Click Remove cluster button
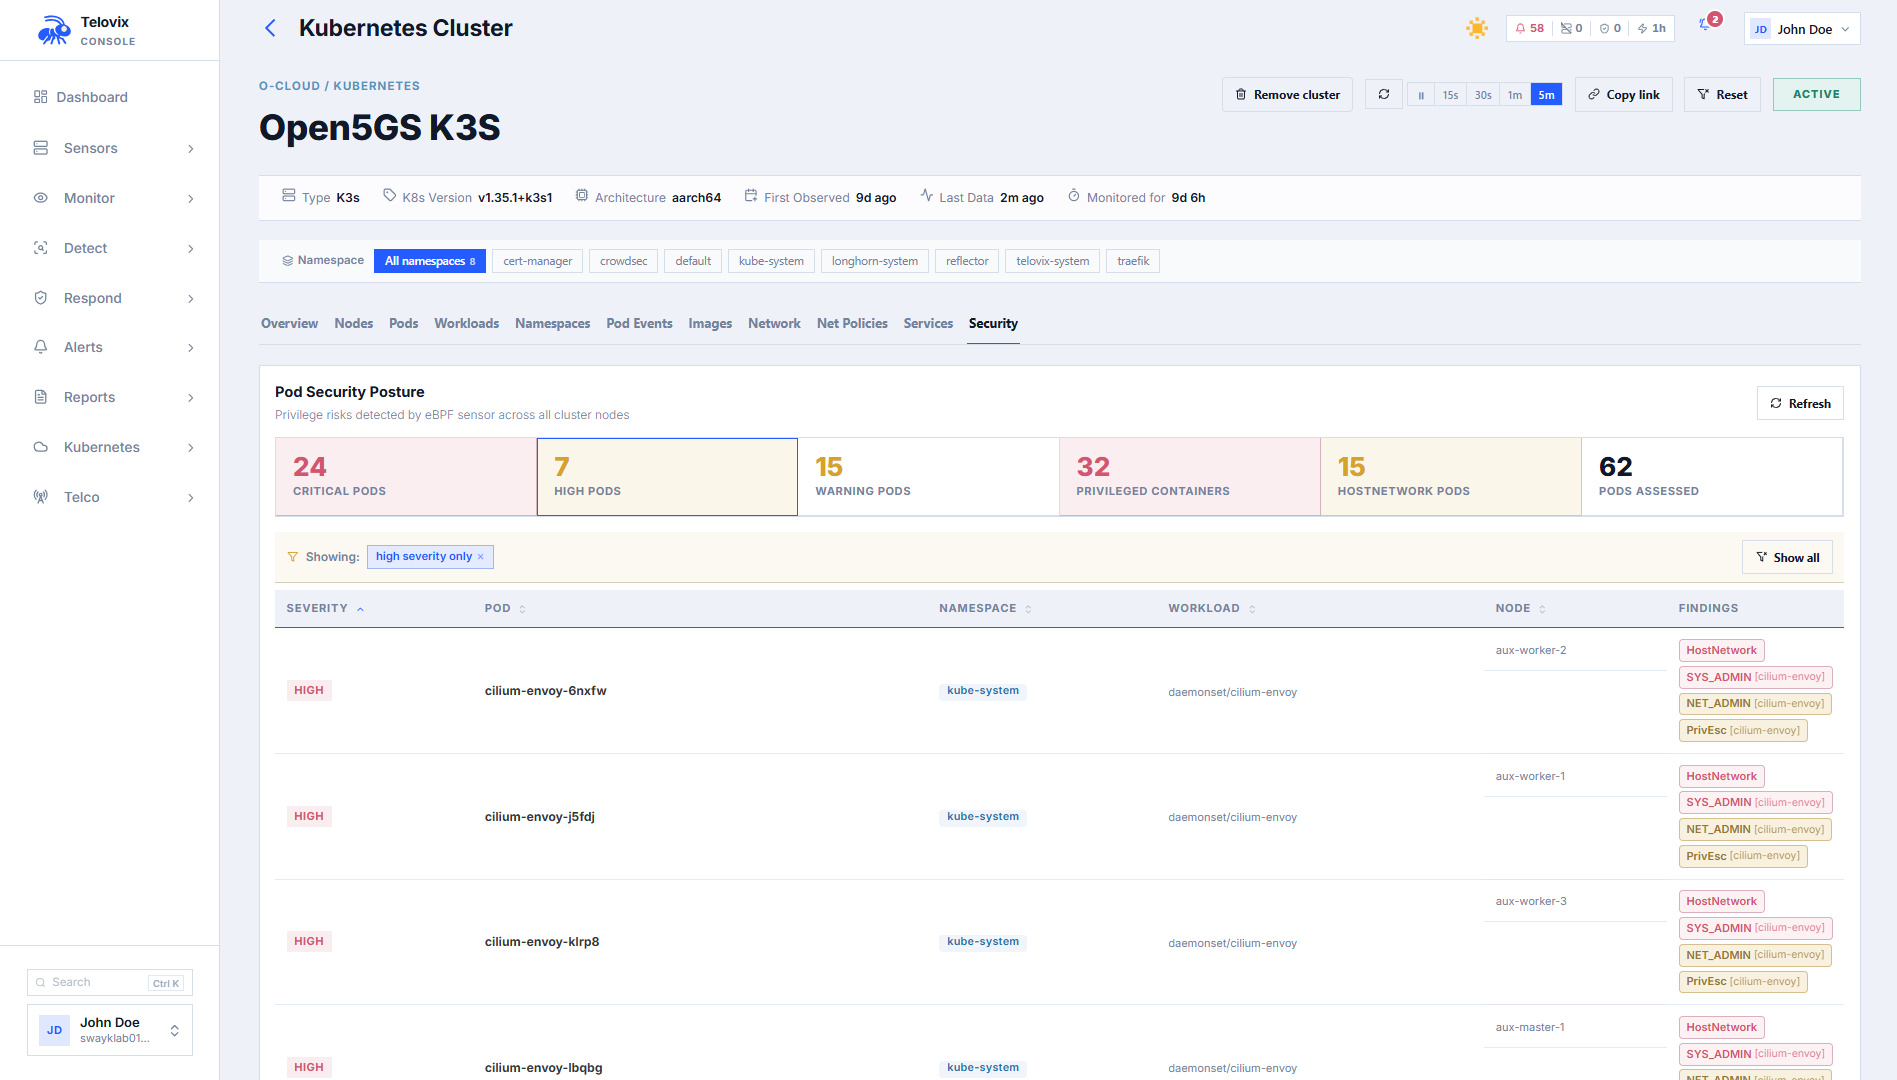The image size is (1897, 1080). 1287,94
